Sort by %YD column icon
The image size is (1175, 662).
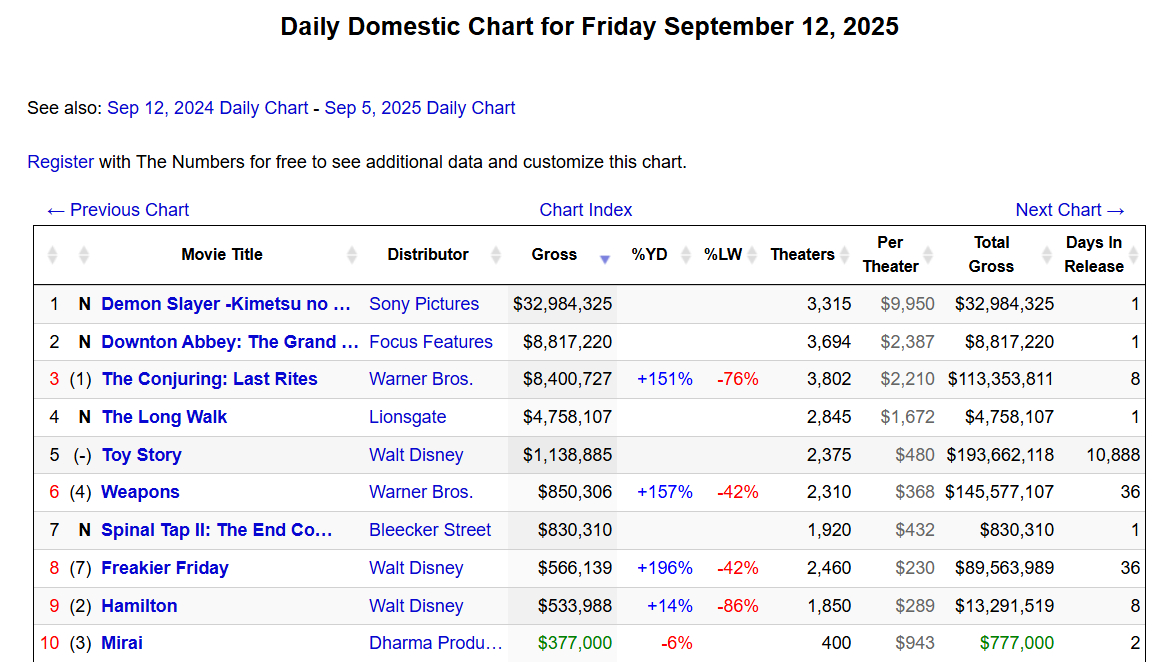[x=685, y=255]
